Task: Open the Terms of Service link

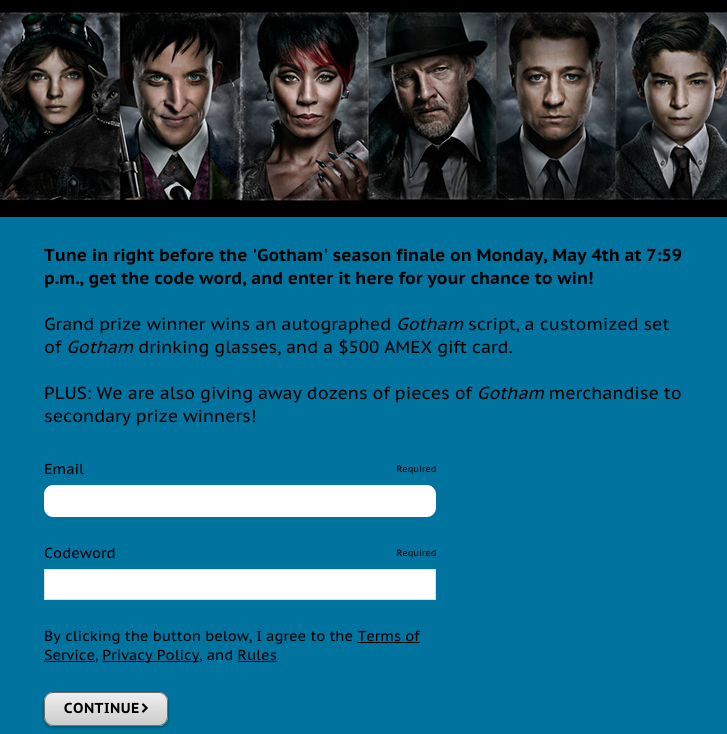Action: point(232,646)
